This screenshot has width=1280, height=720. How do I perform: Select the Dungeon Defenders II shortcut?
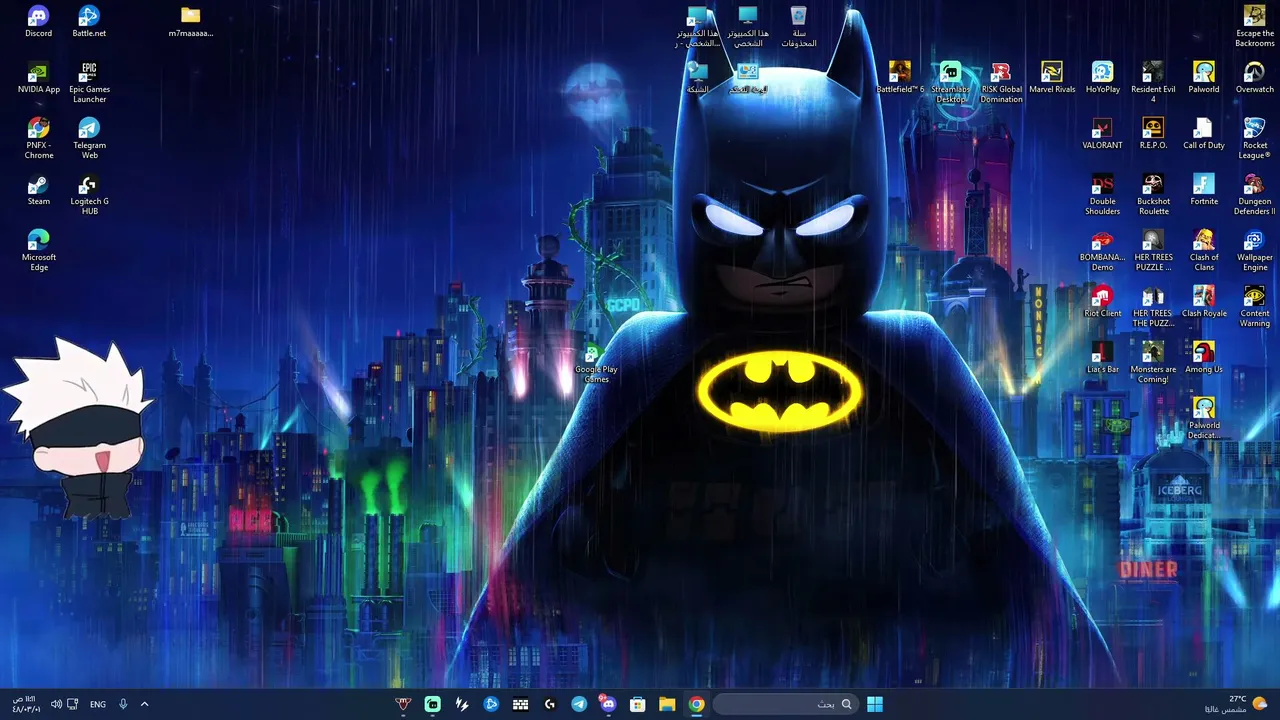1254,194
